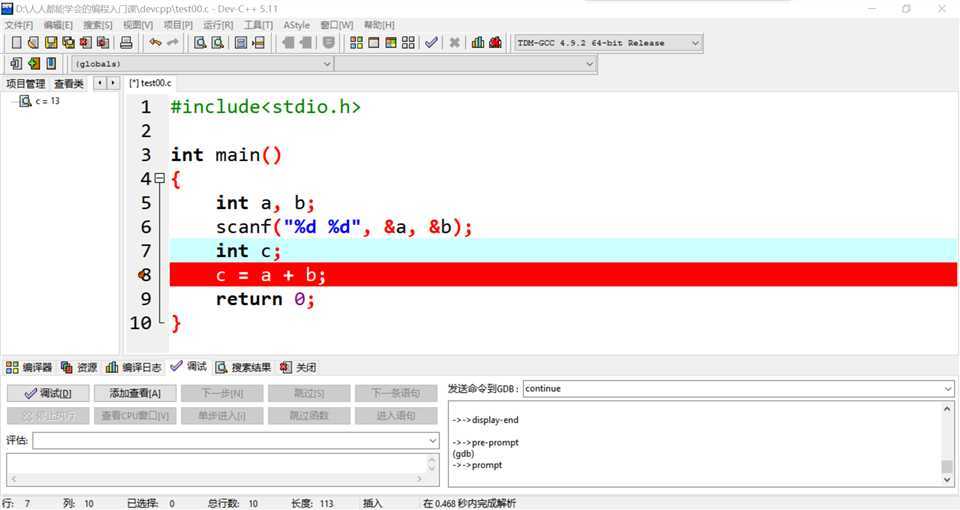Click the 添加查看[A] button
This screenshot has width=960, height=510.
[x=135, y=393]
